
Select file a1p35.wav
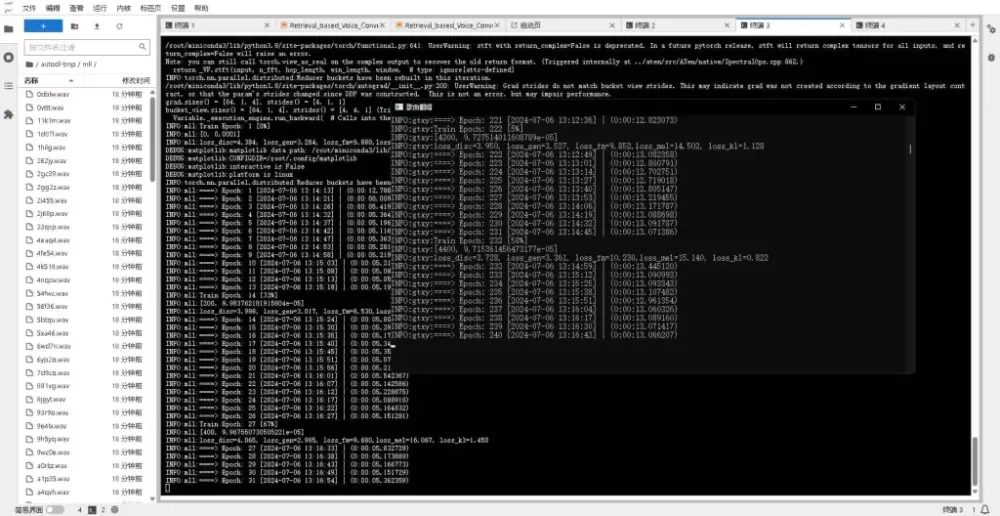click(x=52, y=478)
